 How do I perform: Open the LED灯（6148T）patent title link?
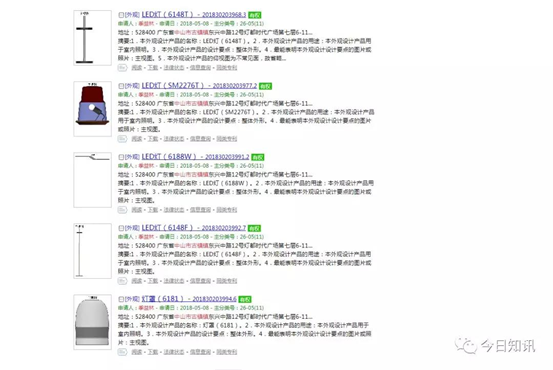[x=194, y=14]
